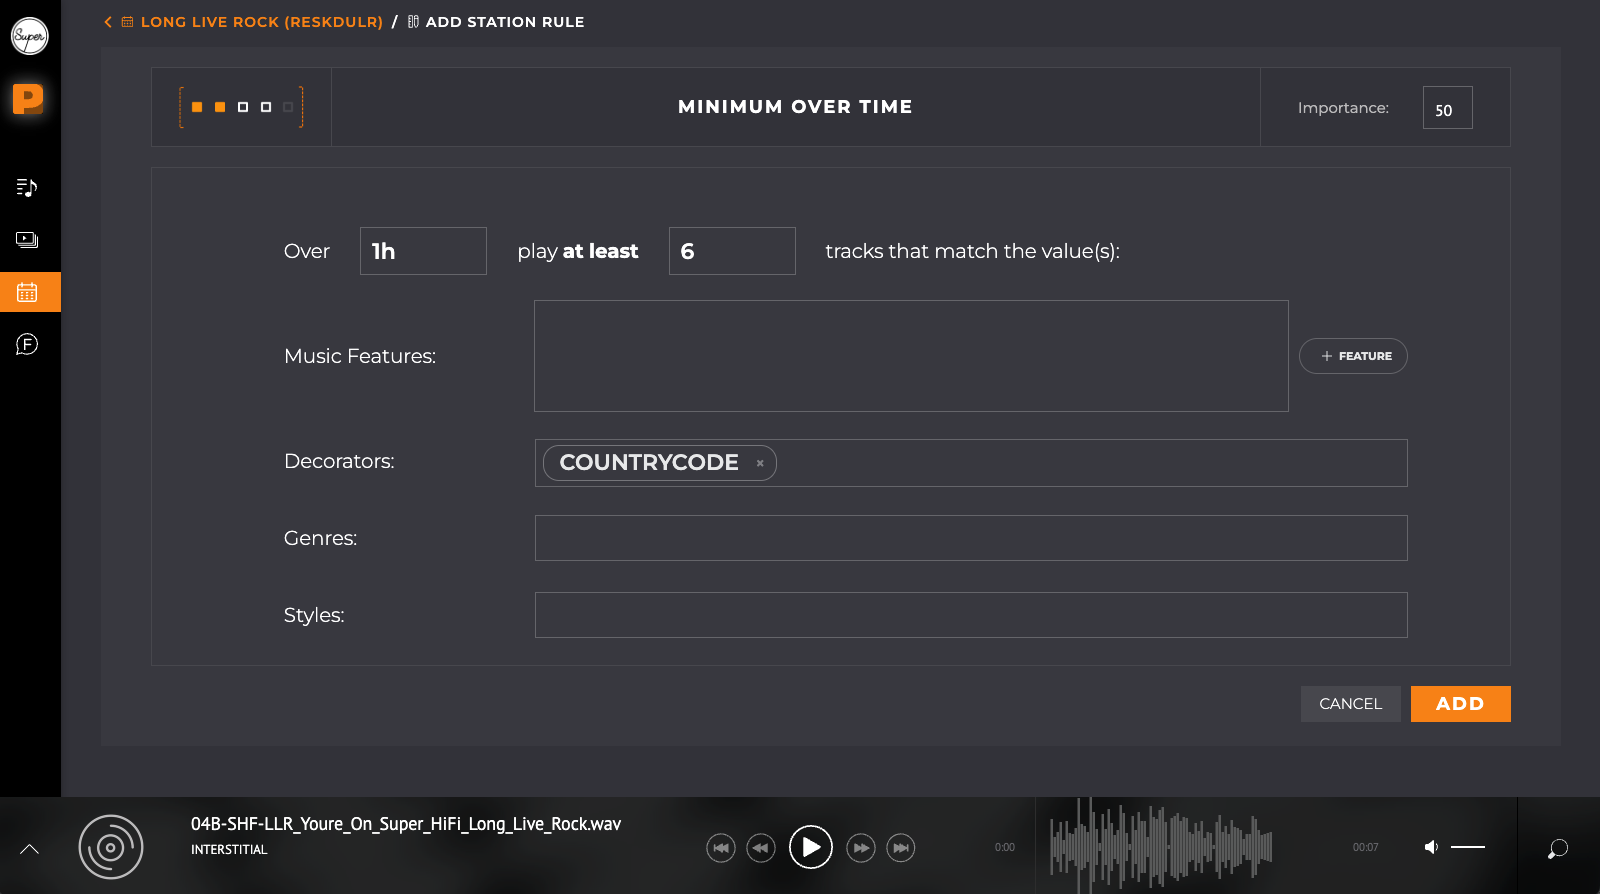Click the fourth hollow rule-type square
Viewport: 1600px width, 894px height.
tap(266, 107)
